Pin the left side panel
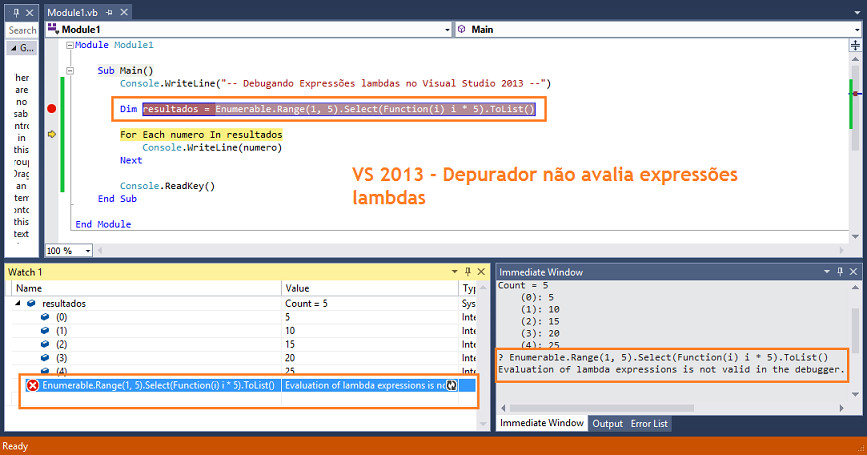867x455 pixels. click(x=16, y=12)
